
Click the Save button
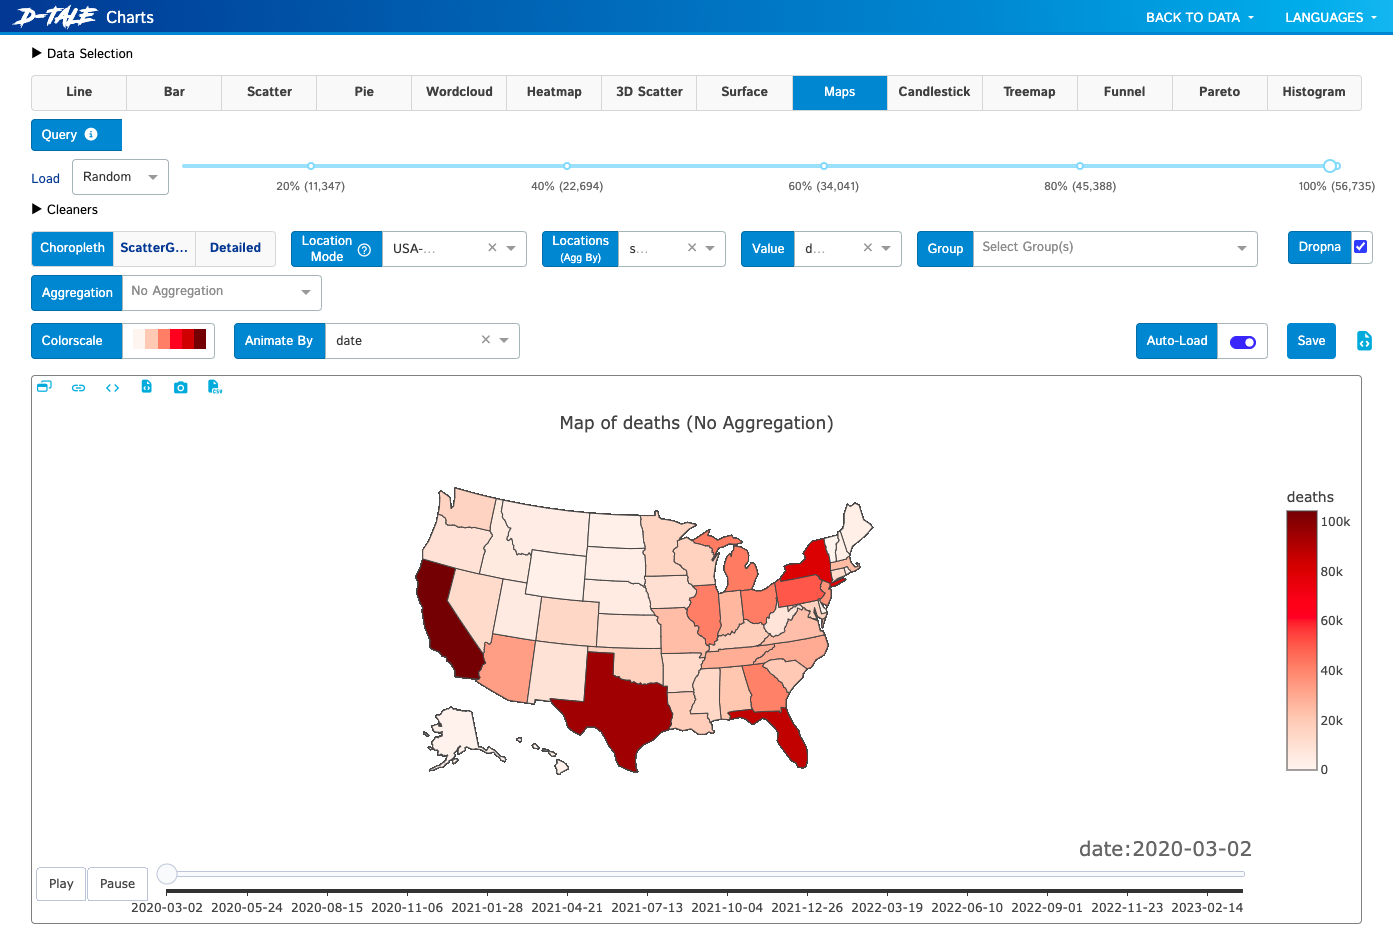click(x=1311, y=341)
